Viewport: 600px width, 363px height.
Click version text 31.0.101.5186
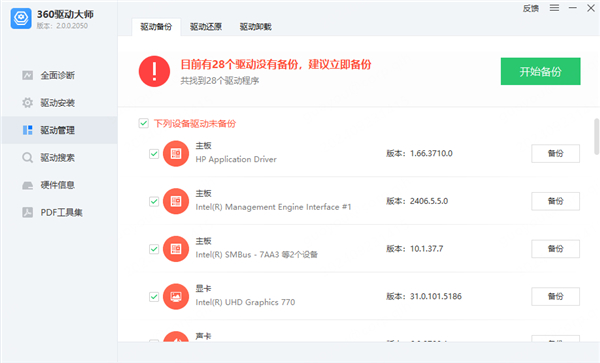tap(436, 296)
